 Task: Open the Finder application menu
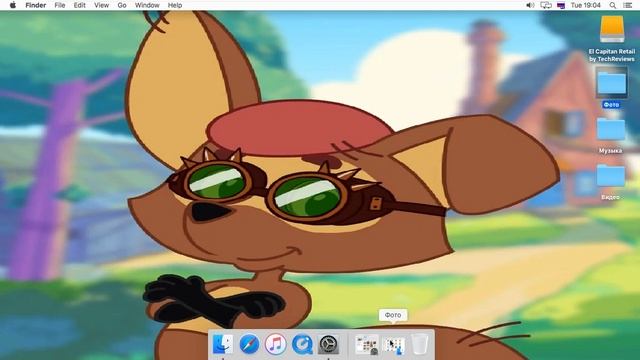[36, 5]
